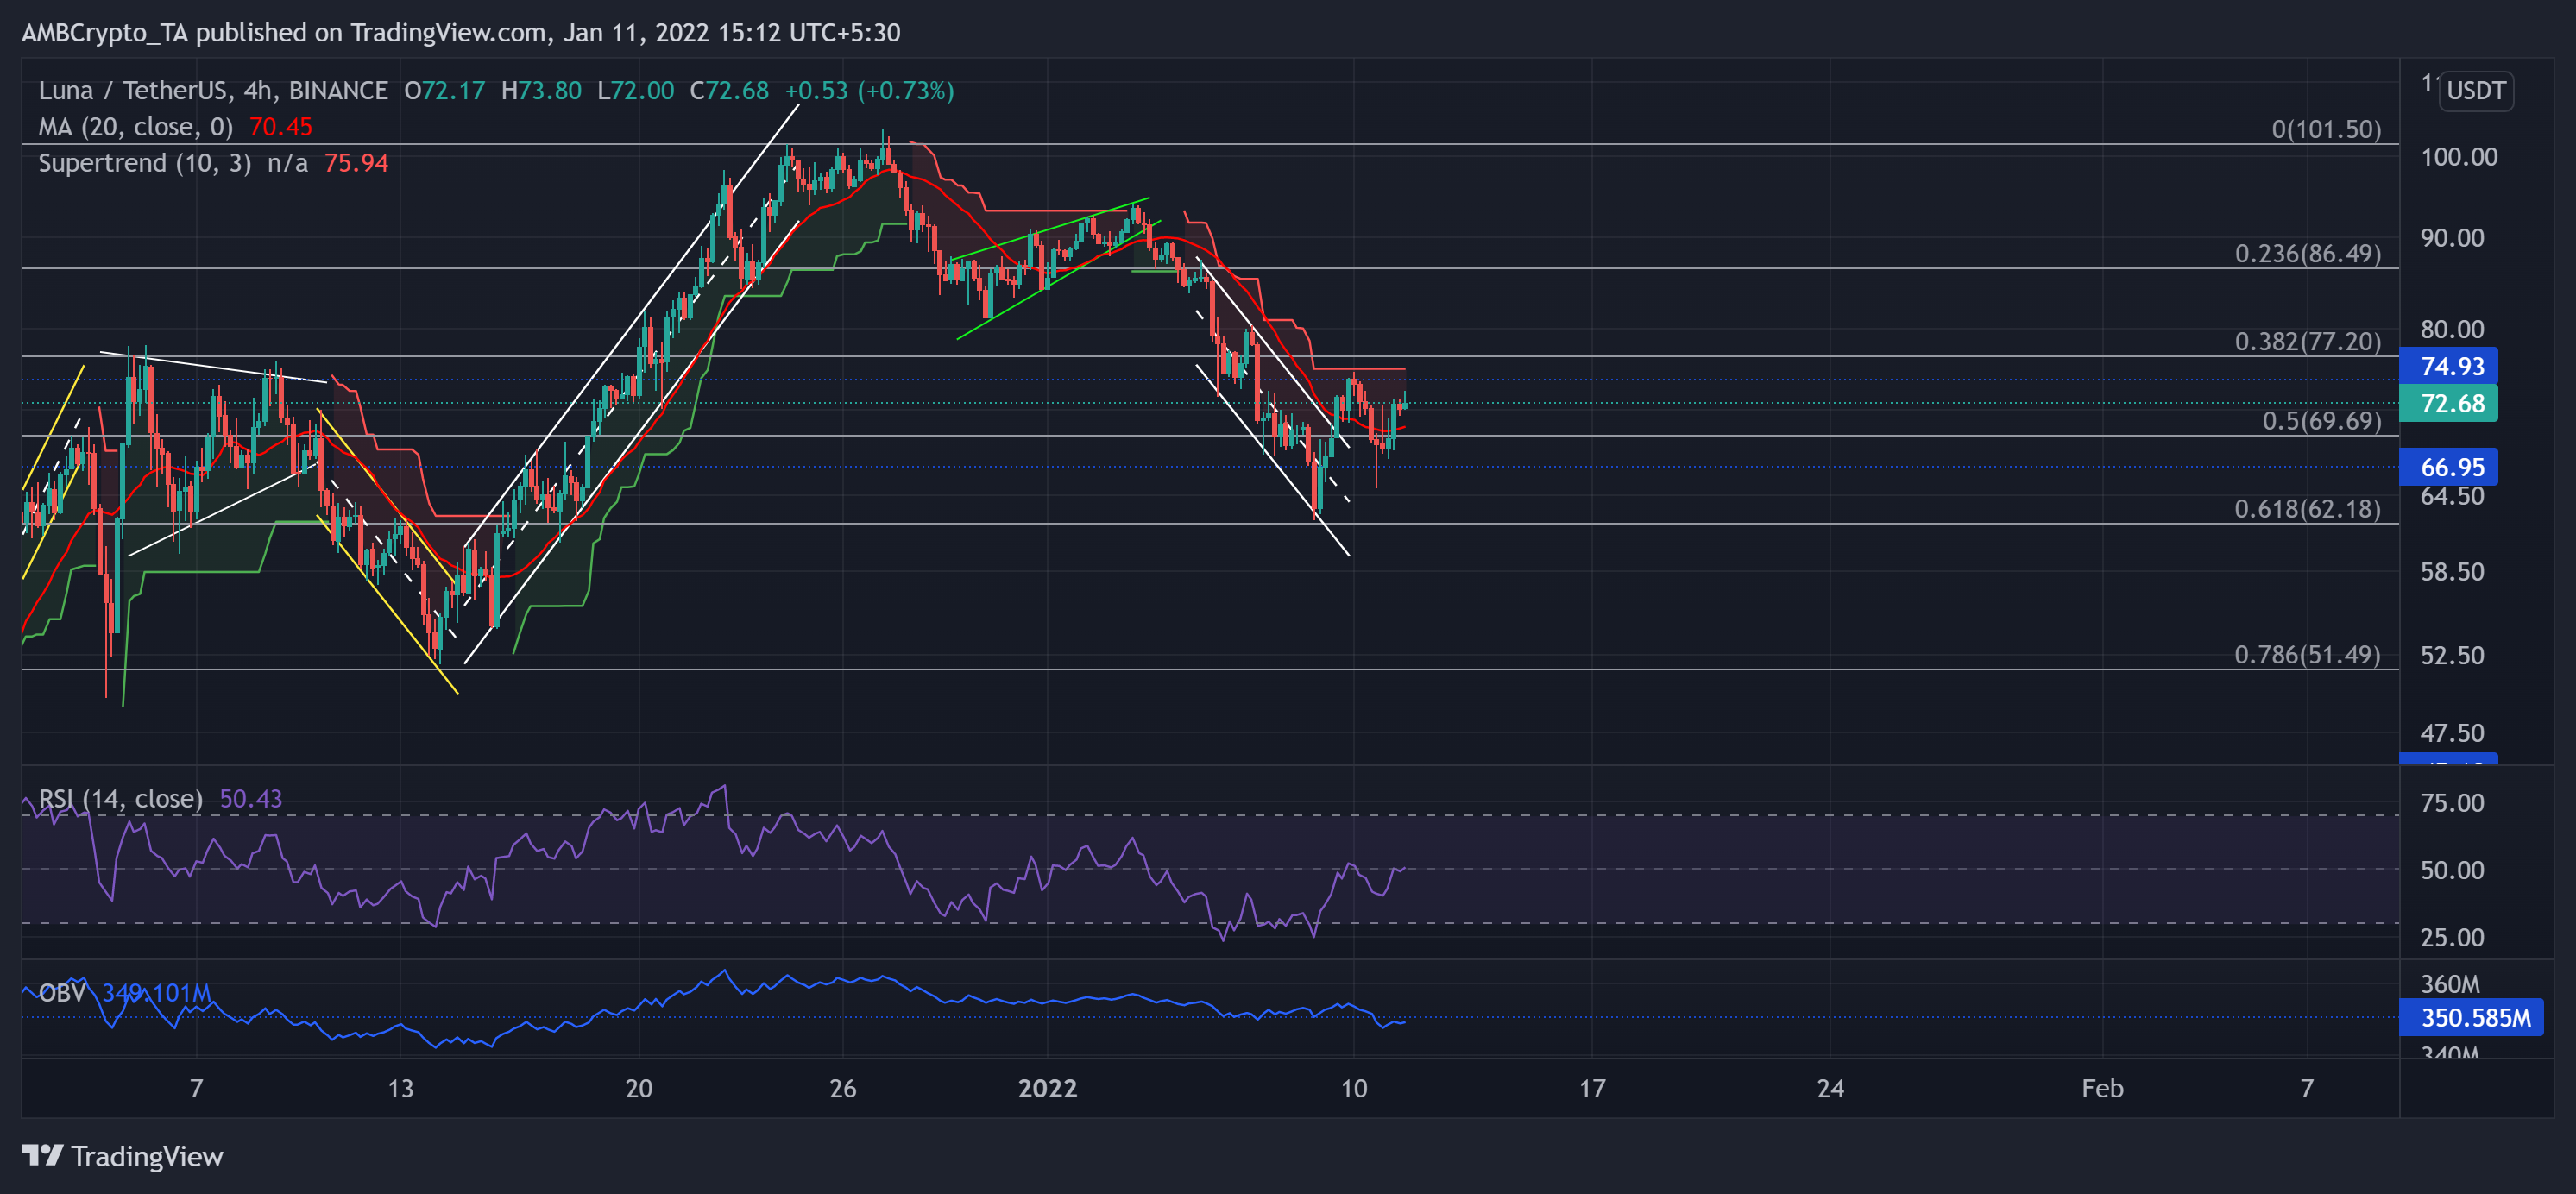Click the 90.00 price axis label
Viewport: 2576px width, 1194px height.
[2451, 238]
